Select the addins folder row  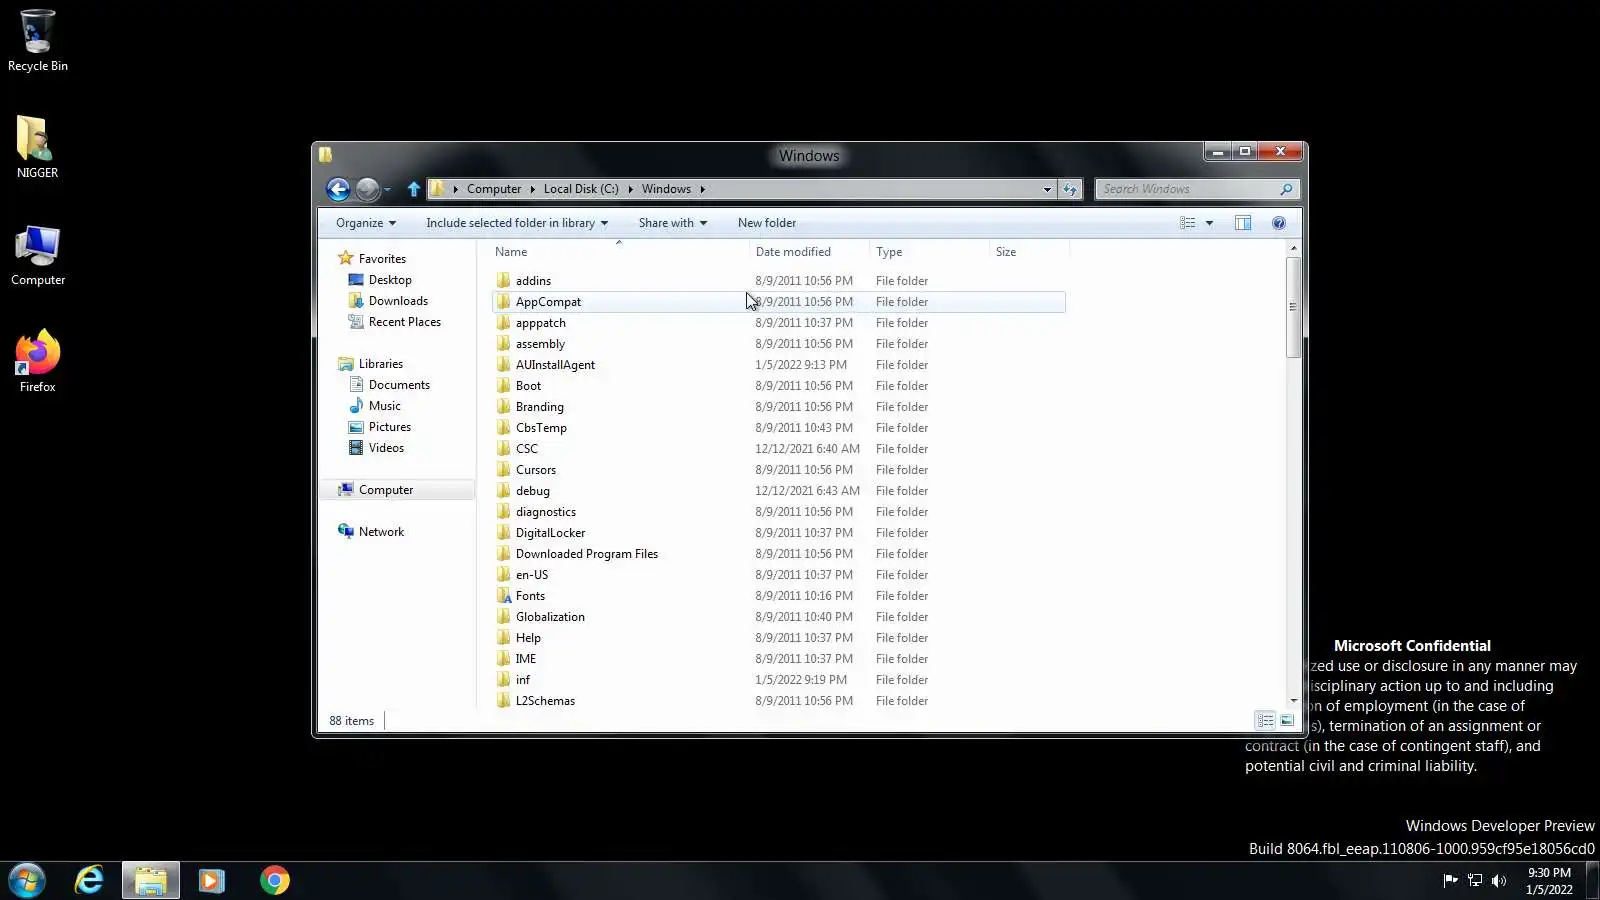[x=779, y=281]
